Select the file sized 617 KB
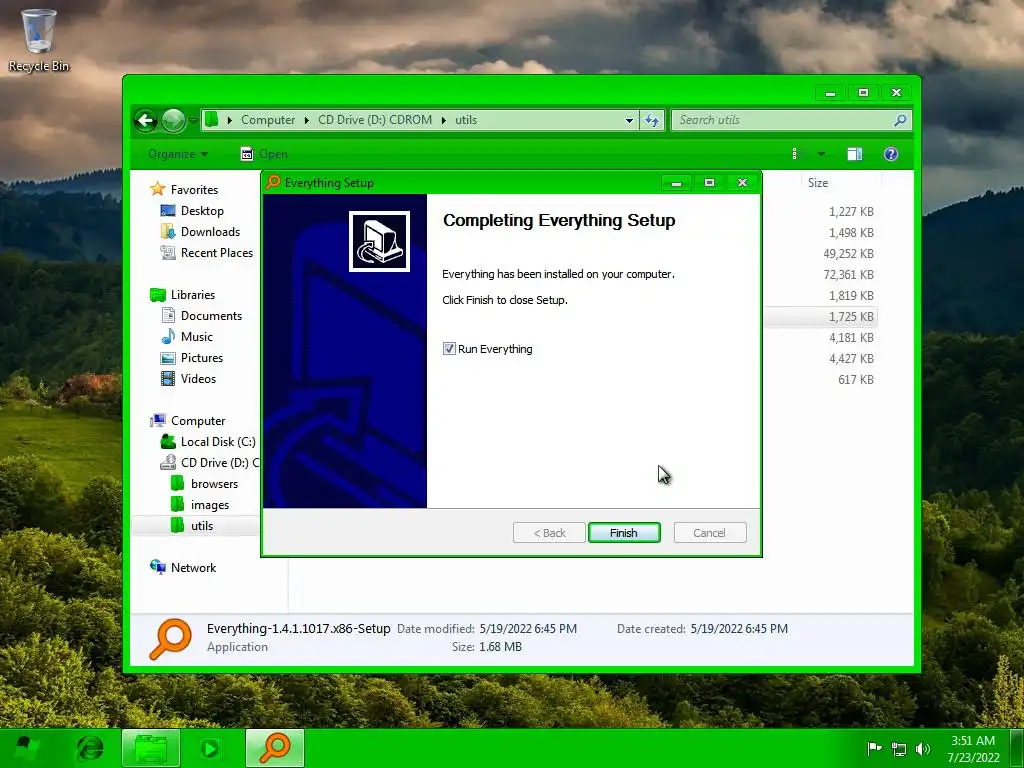Screen dimensions: 1024x768 coord(856,379)
